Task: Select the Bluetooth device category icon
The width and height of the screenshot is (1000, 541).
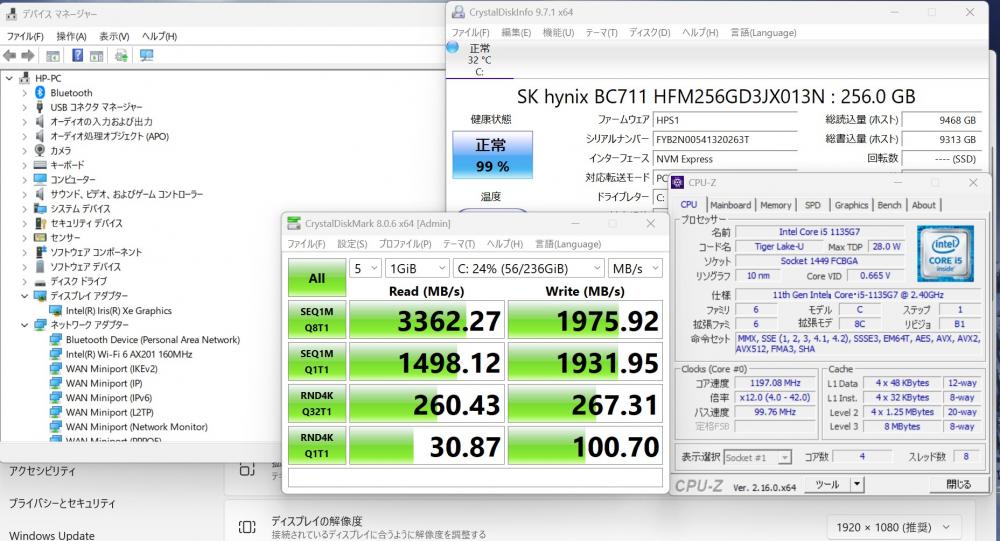Action: coord(40,93)
